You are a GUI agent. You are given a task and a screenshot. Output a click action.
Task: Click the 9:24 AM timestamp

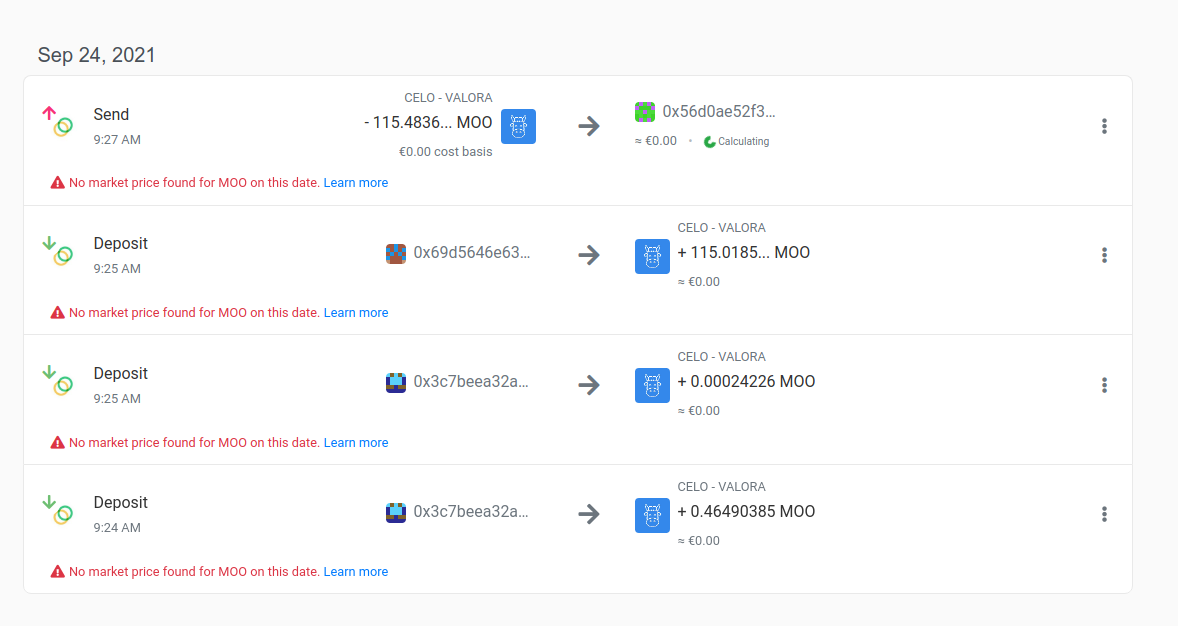click(117, 528)
